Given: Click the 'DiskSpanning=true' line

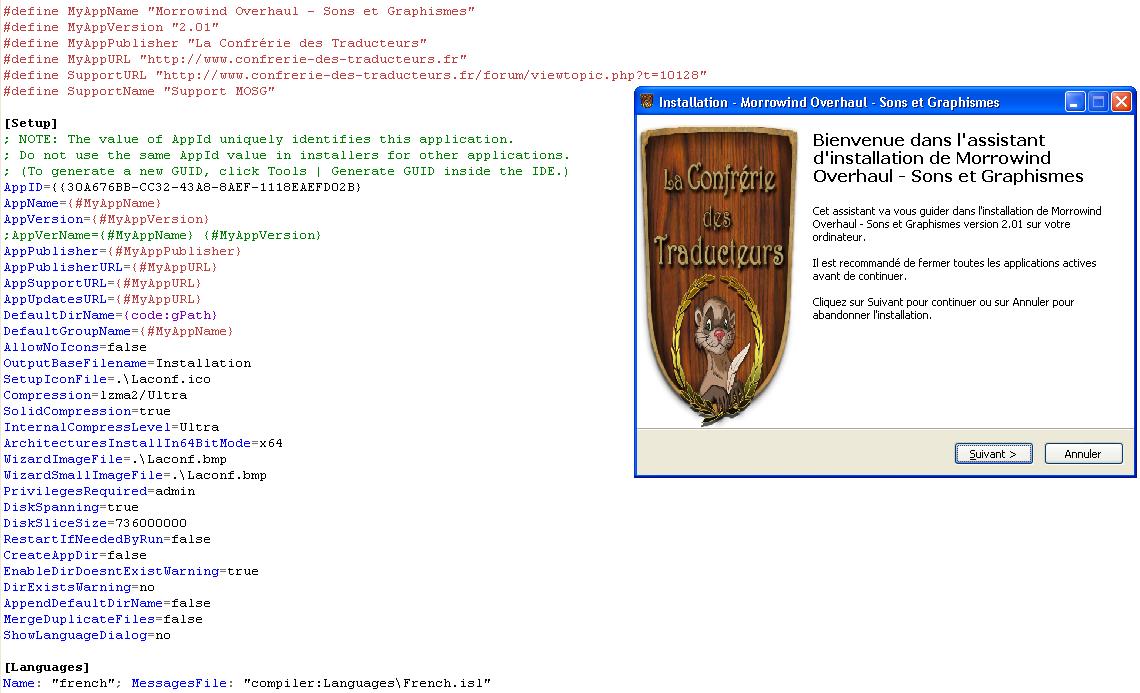Looking at the screenshot, I should tap(71, 507).
